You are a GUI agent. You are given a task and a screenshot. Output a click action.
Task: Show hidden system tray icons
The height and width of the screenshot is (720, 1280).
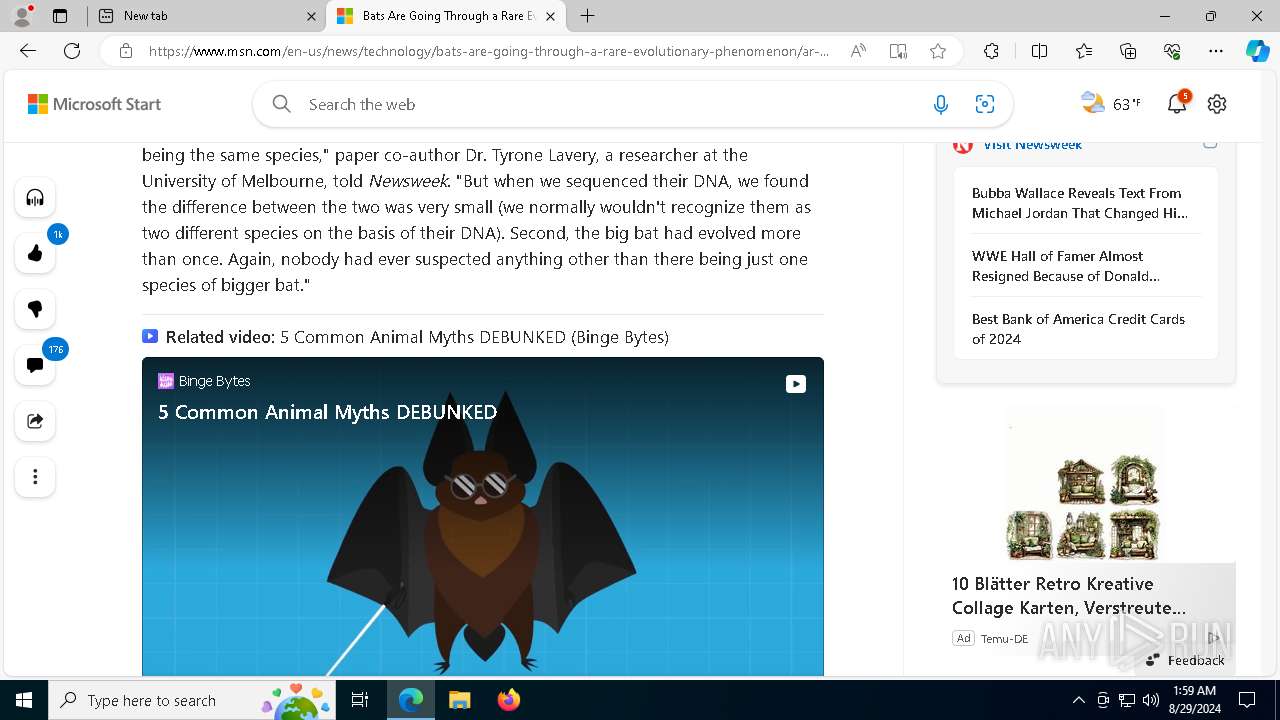[x=1078, y=700]
